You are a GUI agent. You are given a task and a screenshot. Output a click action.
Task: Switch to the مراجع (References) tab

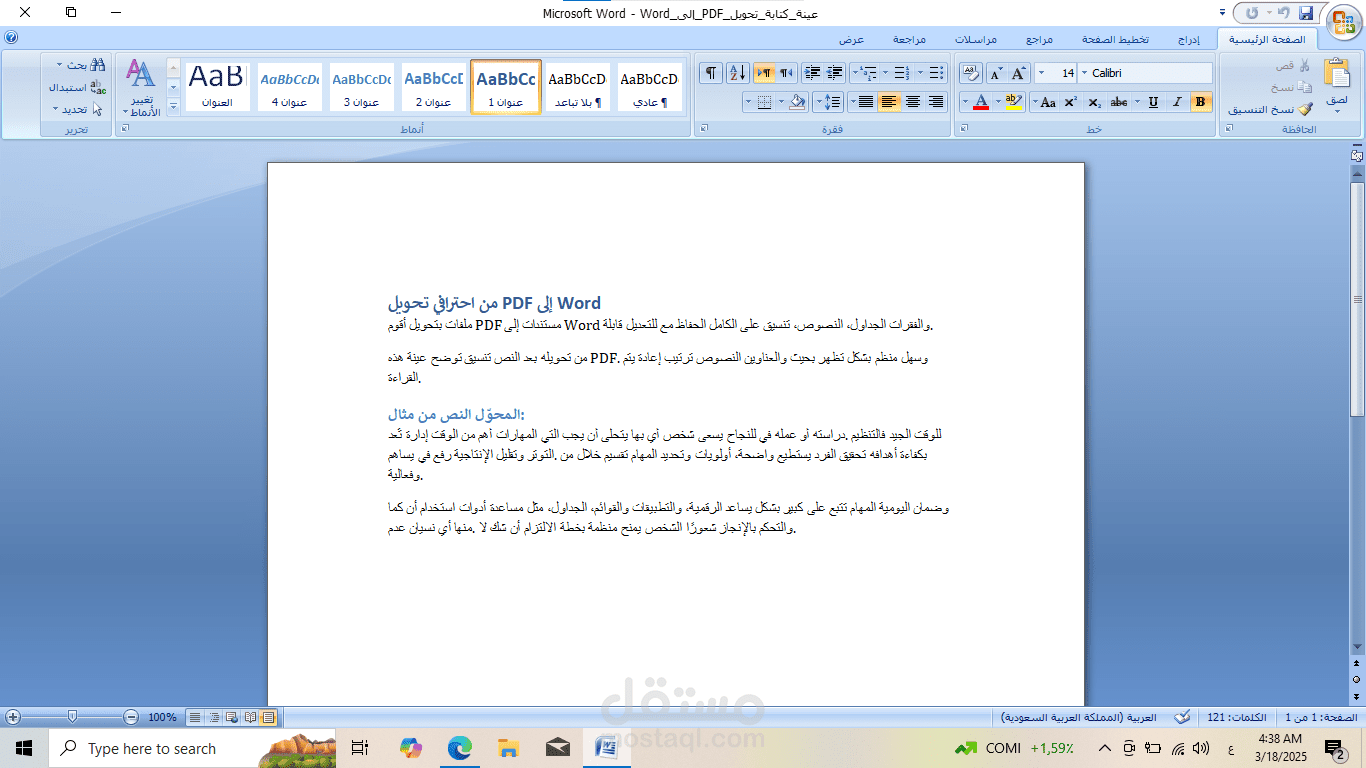coord(1039,40)
